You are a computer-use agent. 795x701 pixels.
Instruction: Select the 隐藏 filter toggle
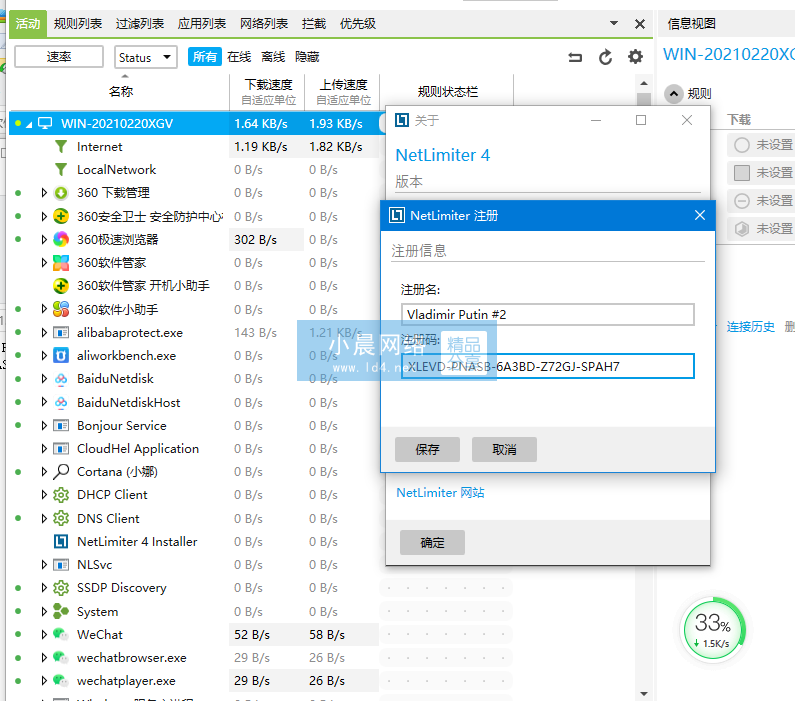(307, 57)
